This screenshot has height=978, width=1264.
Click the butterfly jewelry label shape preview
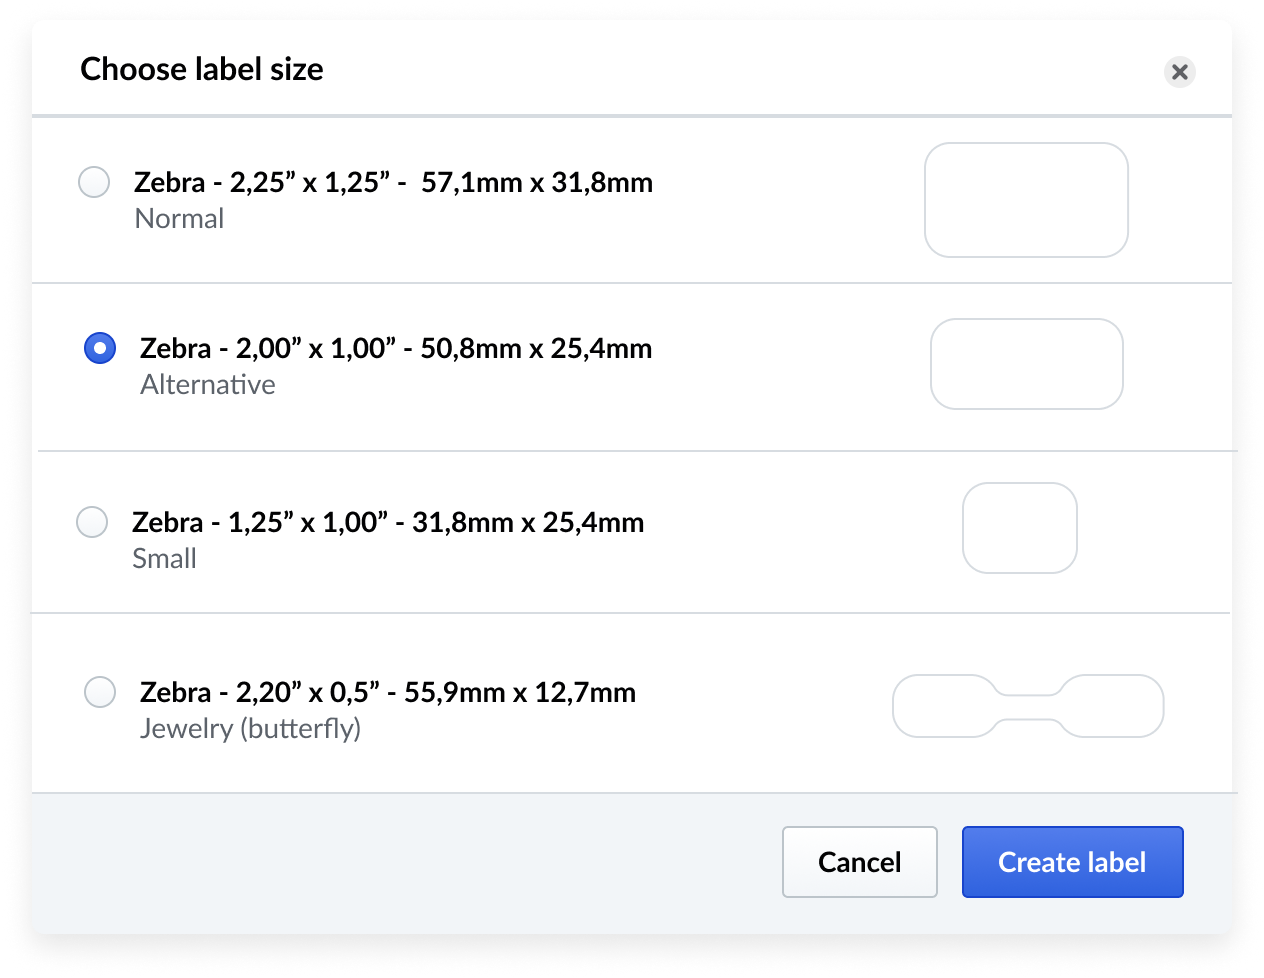(1027, 706)
